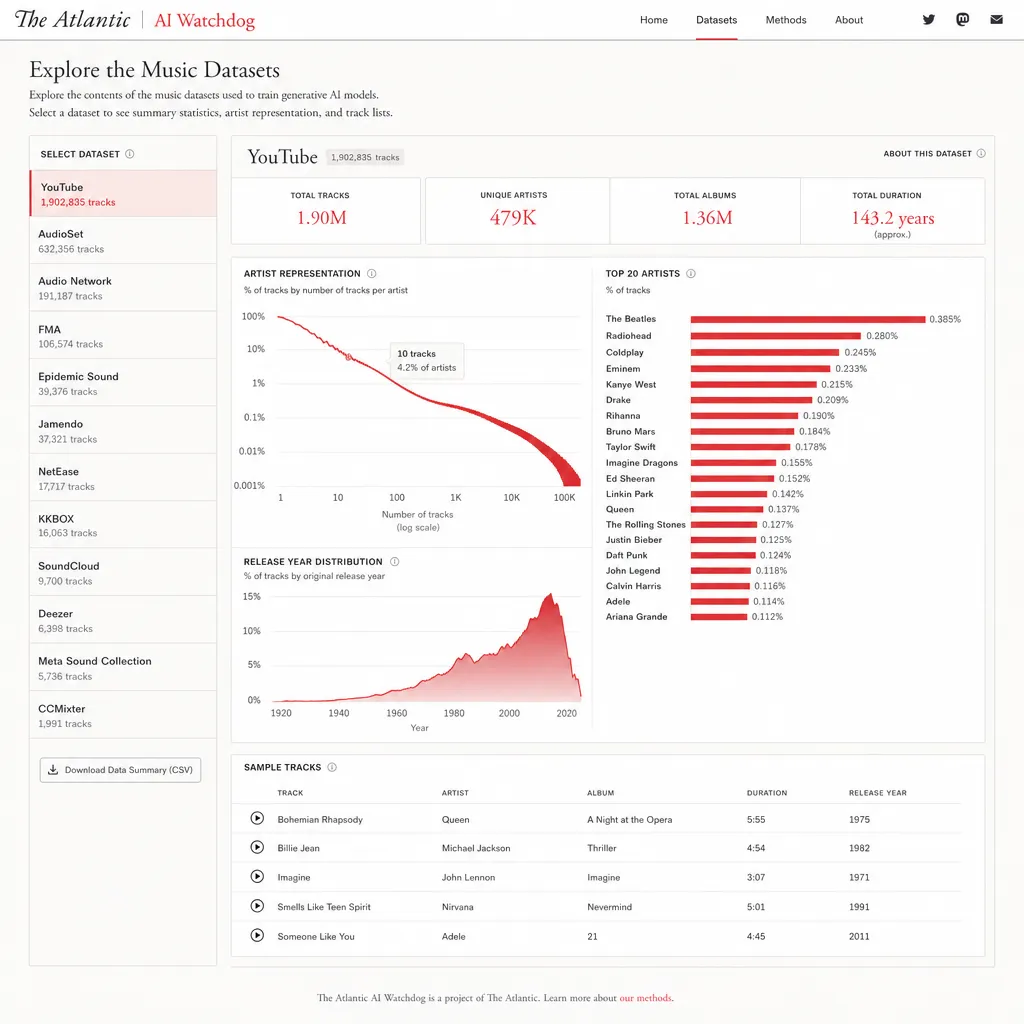1024x1024 pixels.
Task: Open the Methods menu item
Action: pos(786,20)
